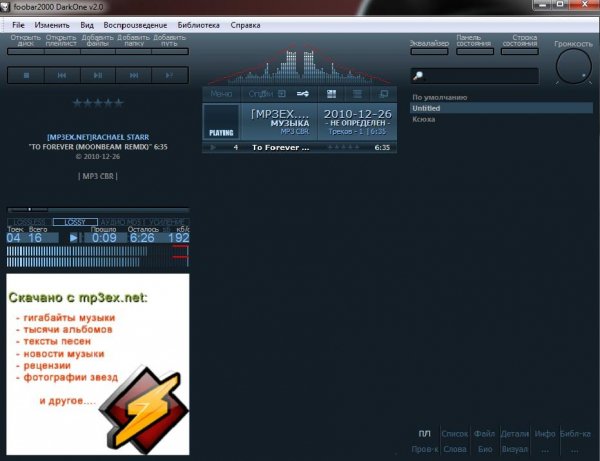Screen dimensions: 600x461
Task: Switch to the Визуал tab
Action: click(515, 449)
